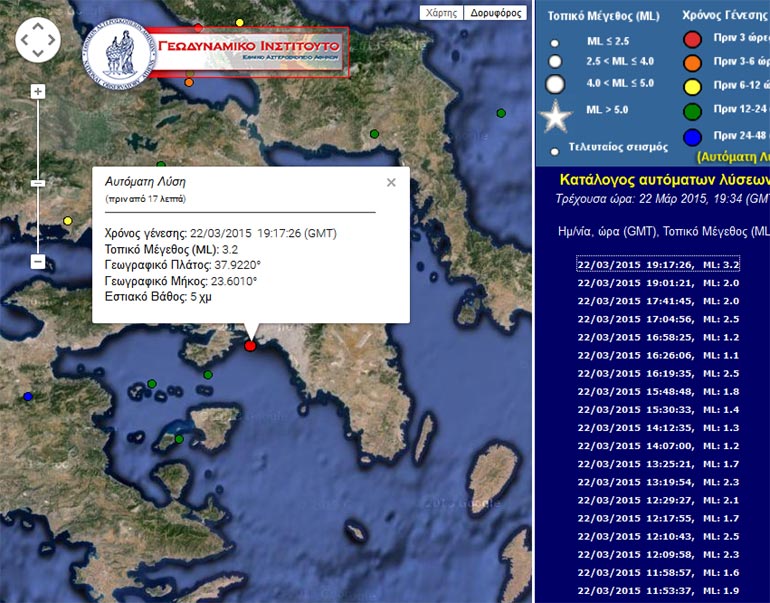Viewport: 770px width, 603px height.
Task: Open the 17:04:56 ML 2.5 earthquake entry
Action: 658,319
